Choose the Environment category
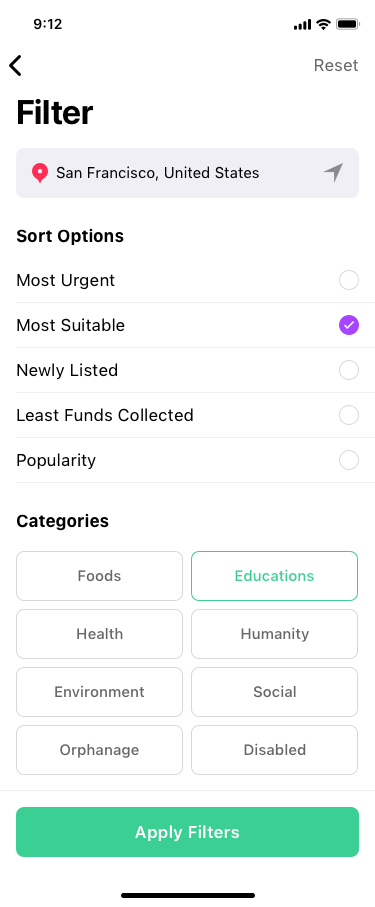 click(100, 692)
